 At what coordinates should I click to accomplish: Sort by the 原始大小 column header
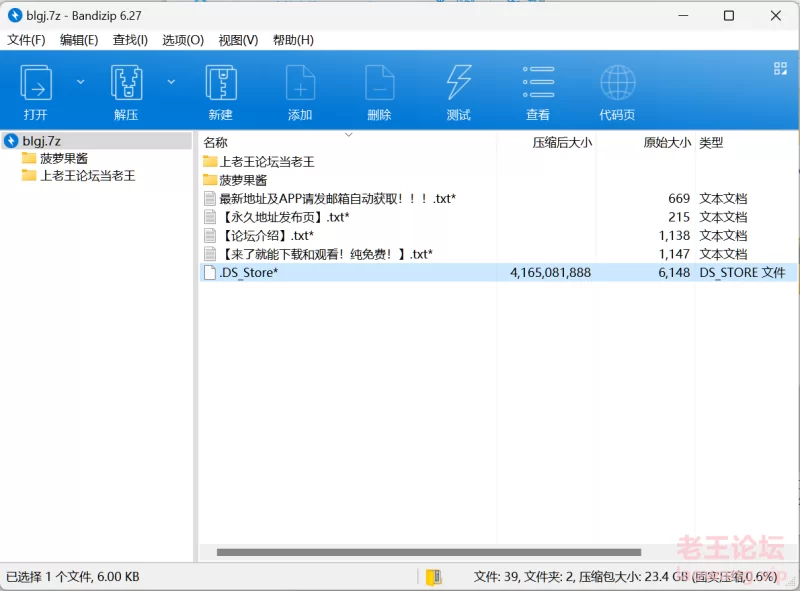tap(667, 142)
